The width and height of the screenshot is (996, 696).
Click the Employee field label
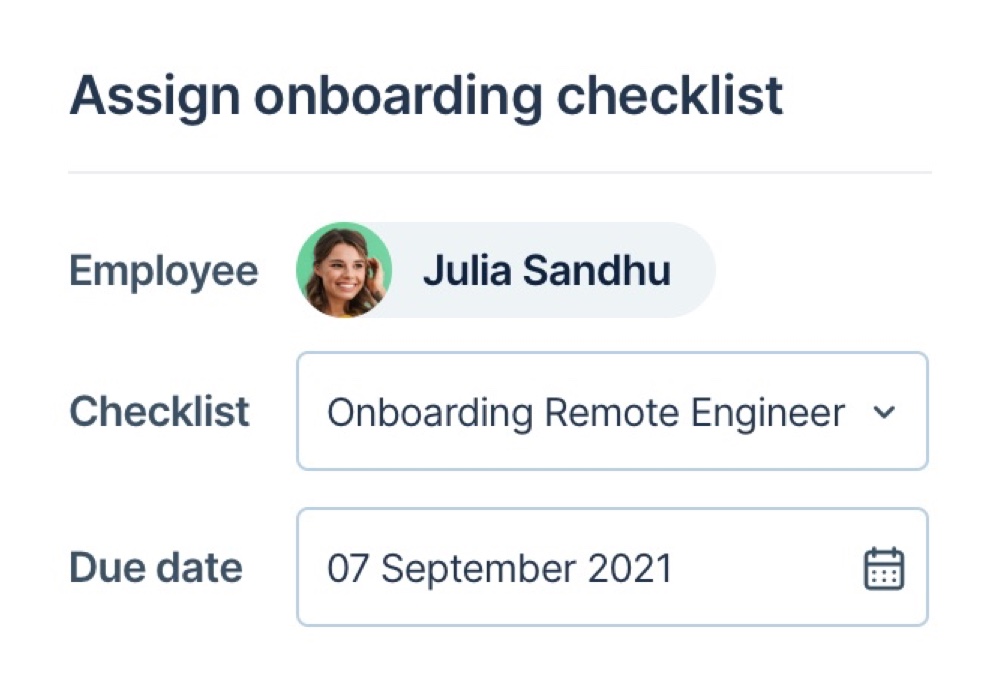163,270
